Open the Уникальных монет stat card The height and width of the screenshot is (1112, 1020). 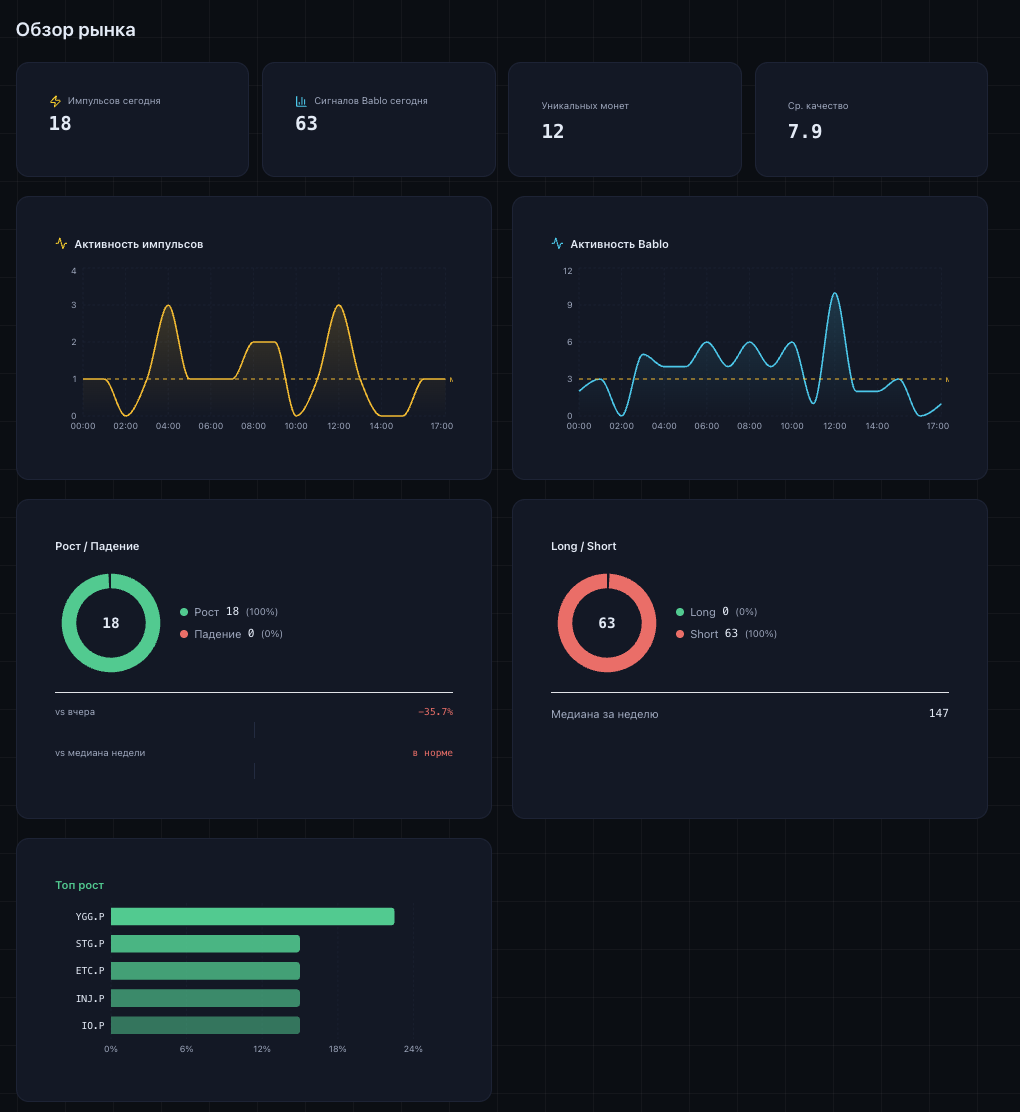(x=624, y=119)
